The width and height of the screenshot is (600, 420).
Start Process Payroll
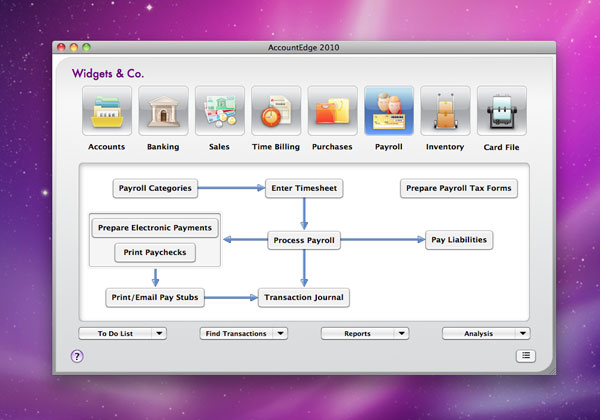[304, 240]
